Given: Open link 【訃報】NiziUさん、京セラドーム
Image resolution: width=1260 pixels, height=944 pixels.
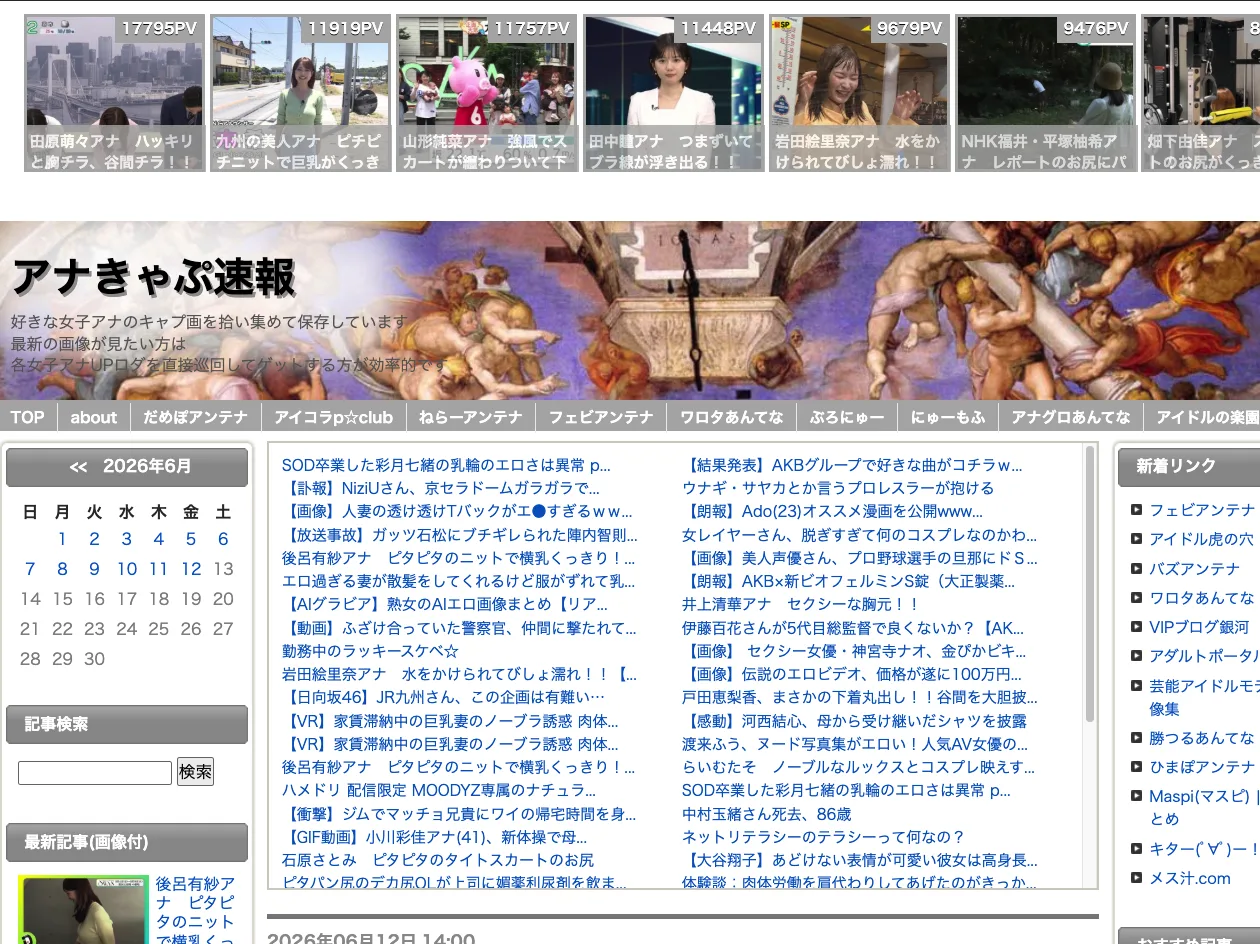Looking at the screenshot, I should [x=441, y=488].
